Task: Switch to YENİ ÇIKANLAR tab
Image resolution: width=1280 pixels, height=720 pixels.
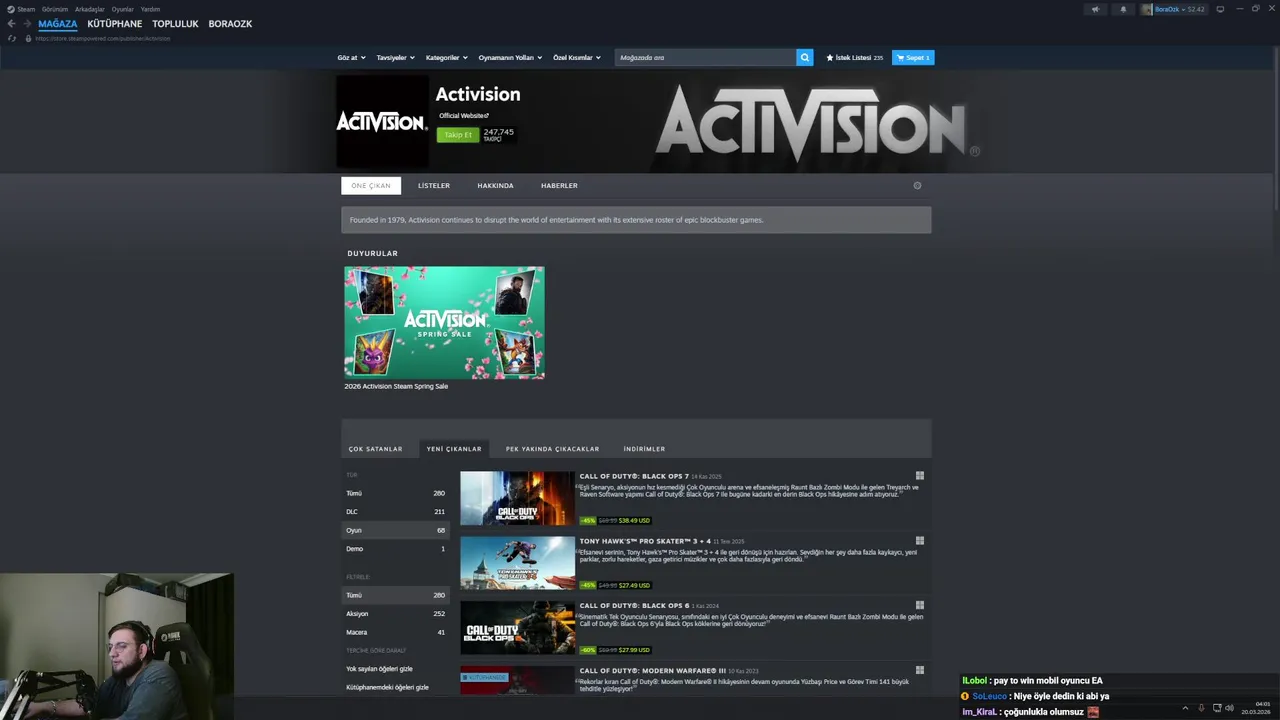Action: coord(454,449)
